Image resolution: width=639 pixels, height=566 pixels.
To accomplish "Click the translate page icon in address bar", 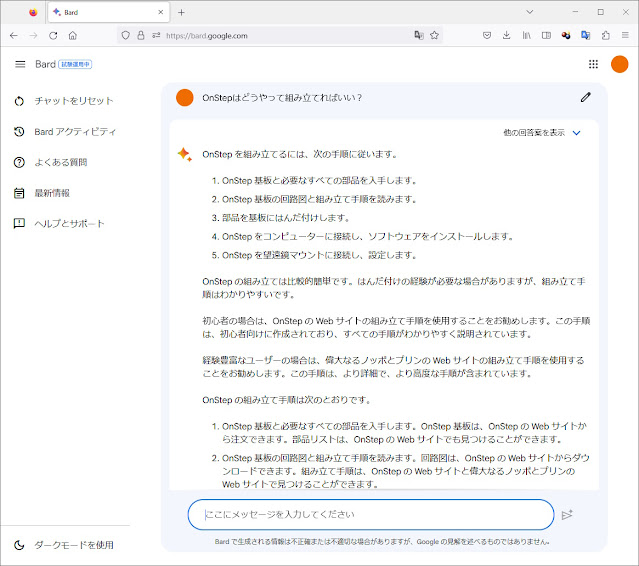I will pyautogui.click(x=419, y=35).
